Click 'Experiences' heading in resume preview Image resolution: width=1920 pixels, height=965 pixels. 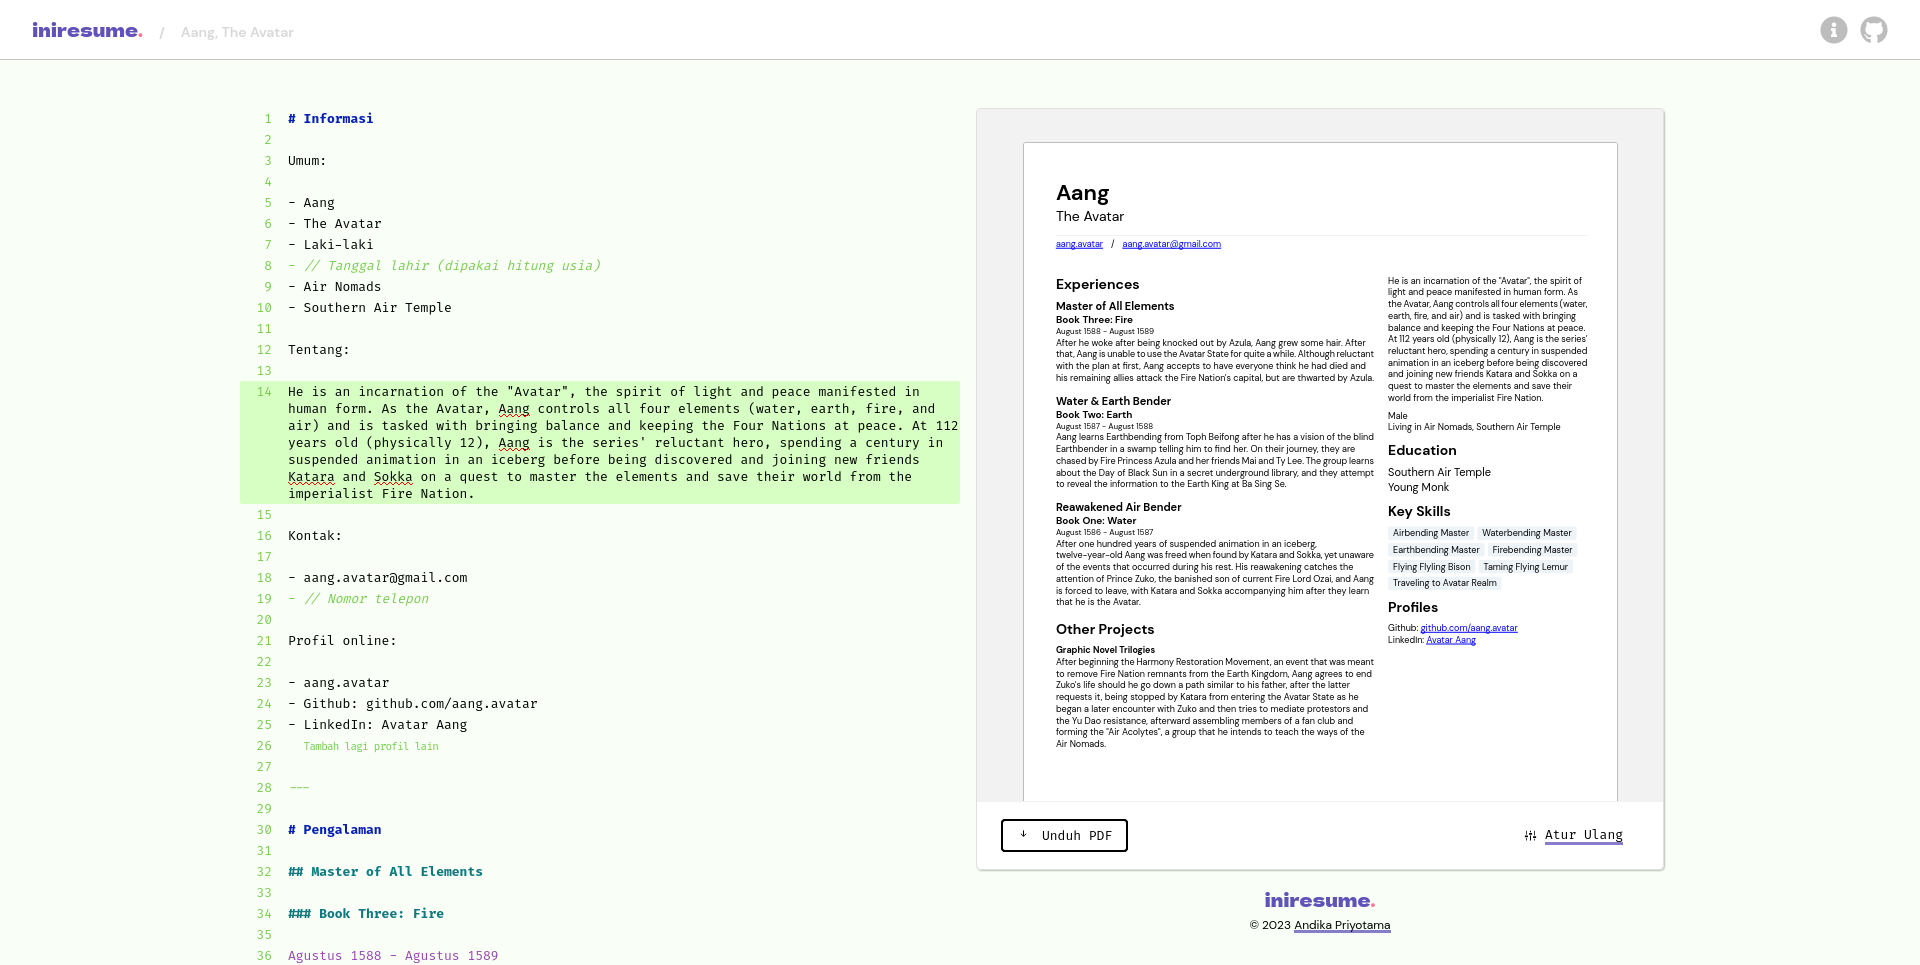click(1097, 285)
